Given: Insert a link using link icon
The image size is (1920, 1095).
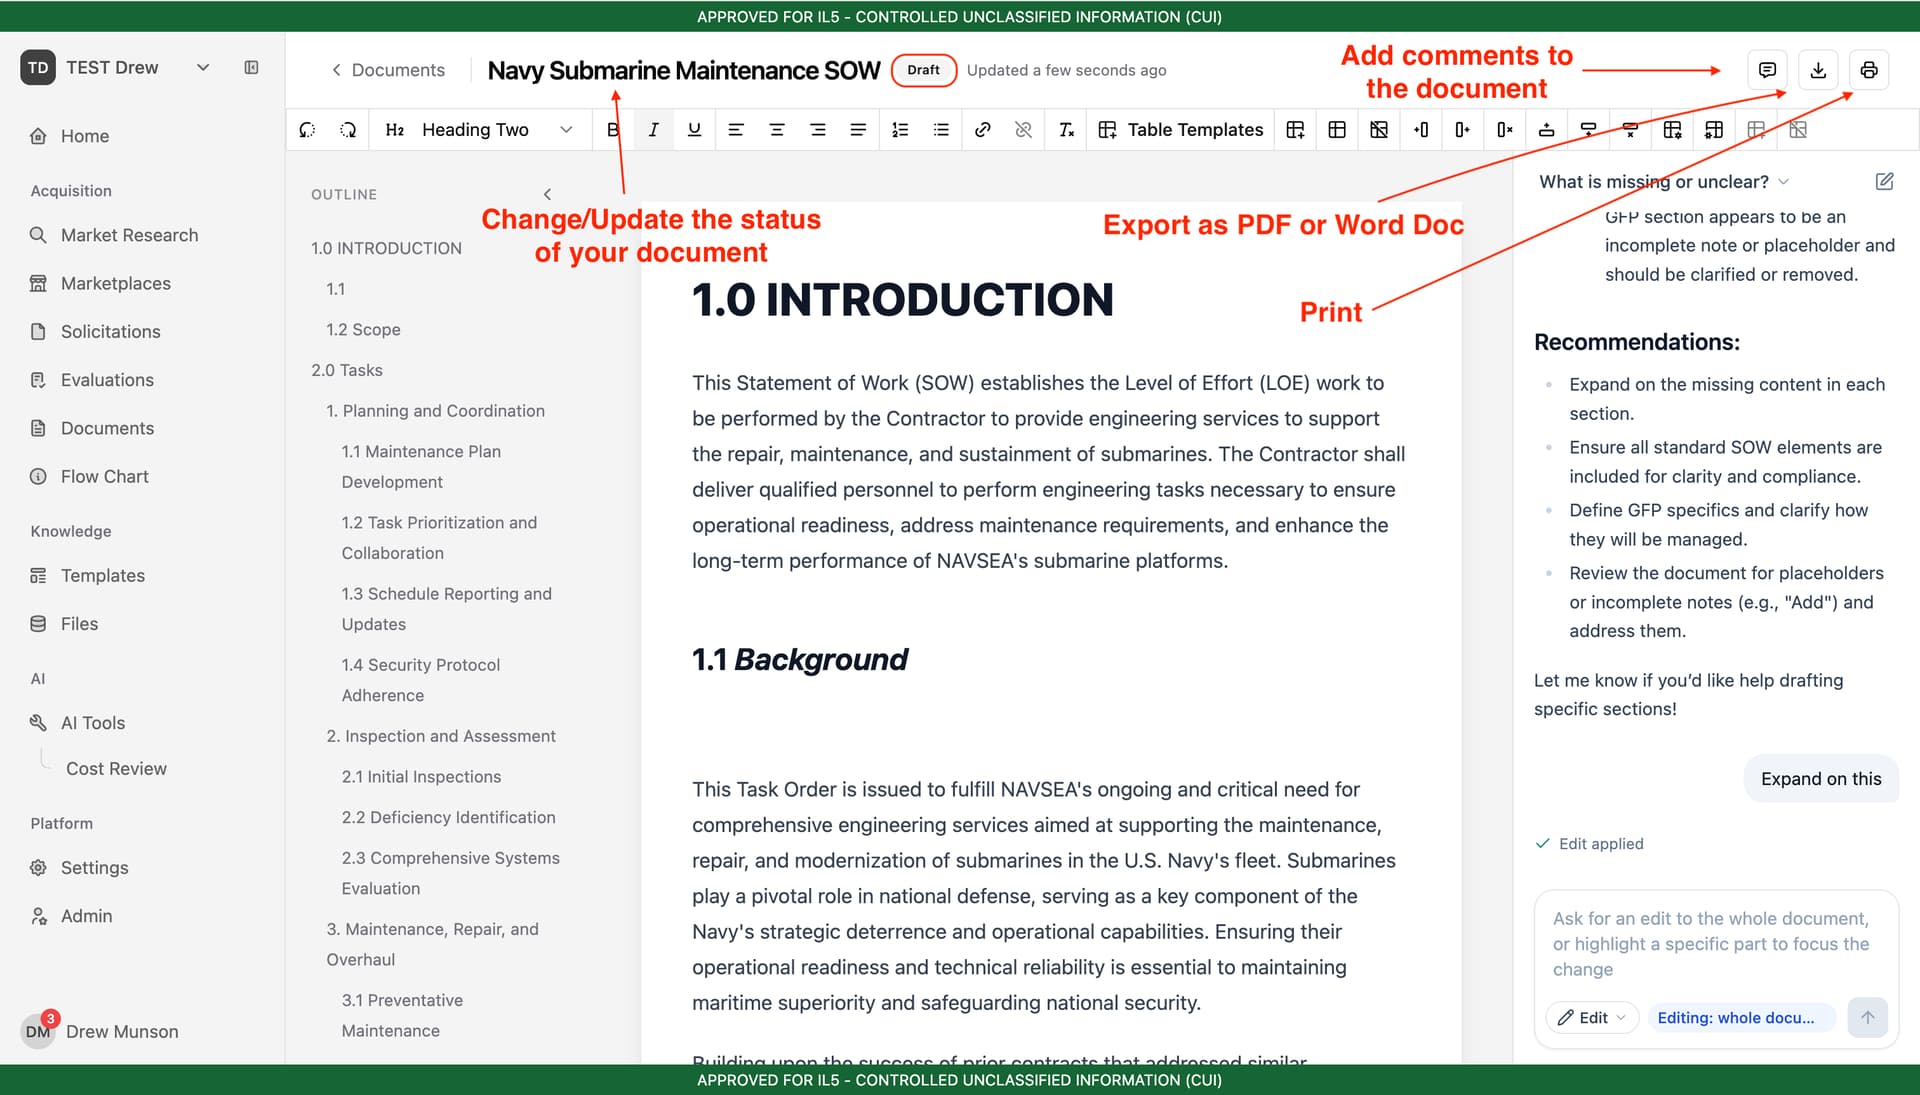Looking at the screenshot, I should pyautogui.click(x=982, y=130).
